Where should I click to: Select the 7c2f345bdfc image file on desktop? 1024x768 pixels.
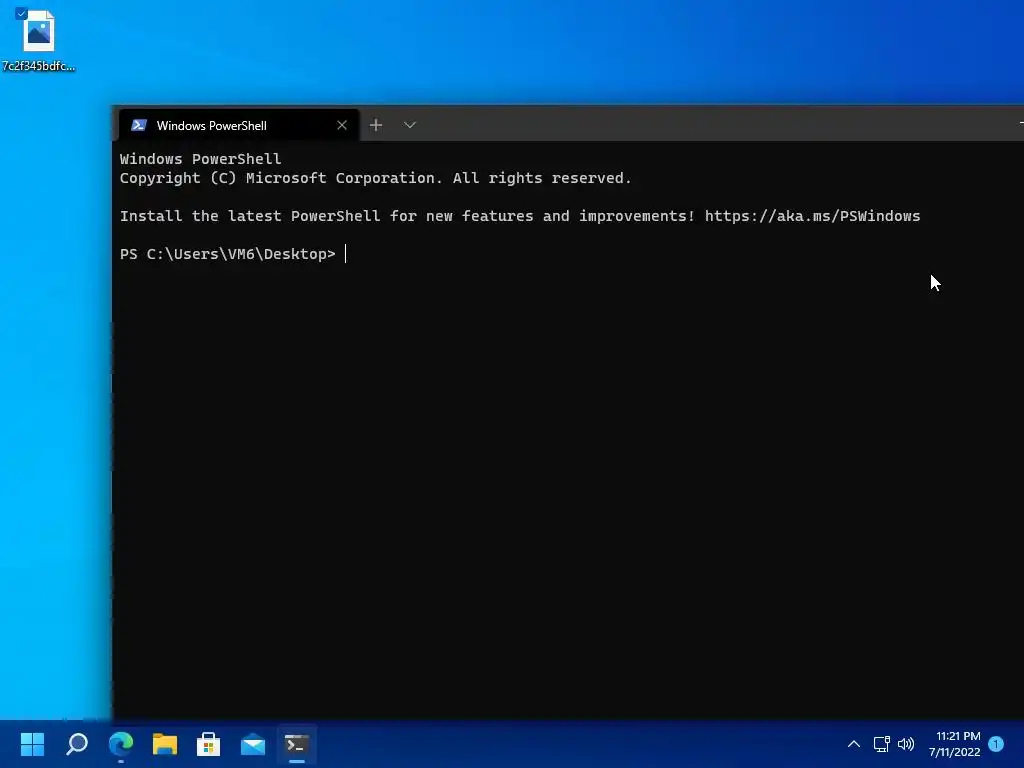point(39,39)
